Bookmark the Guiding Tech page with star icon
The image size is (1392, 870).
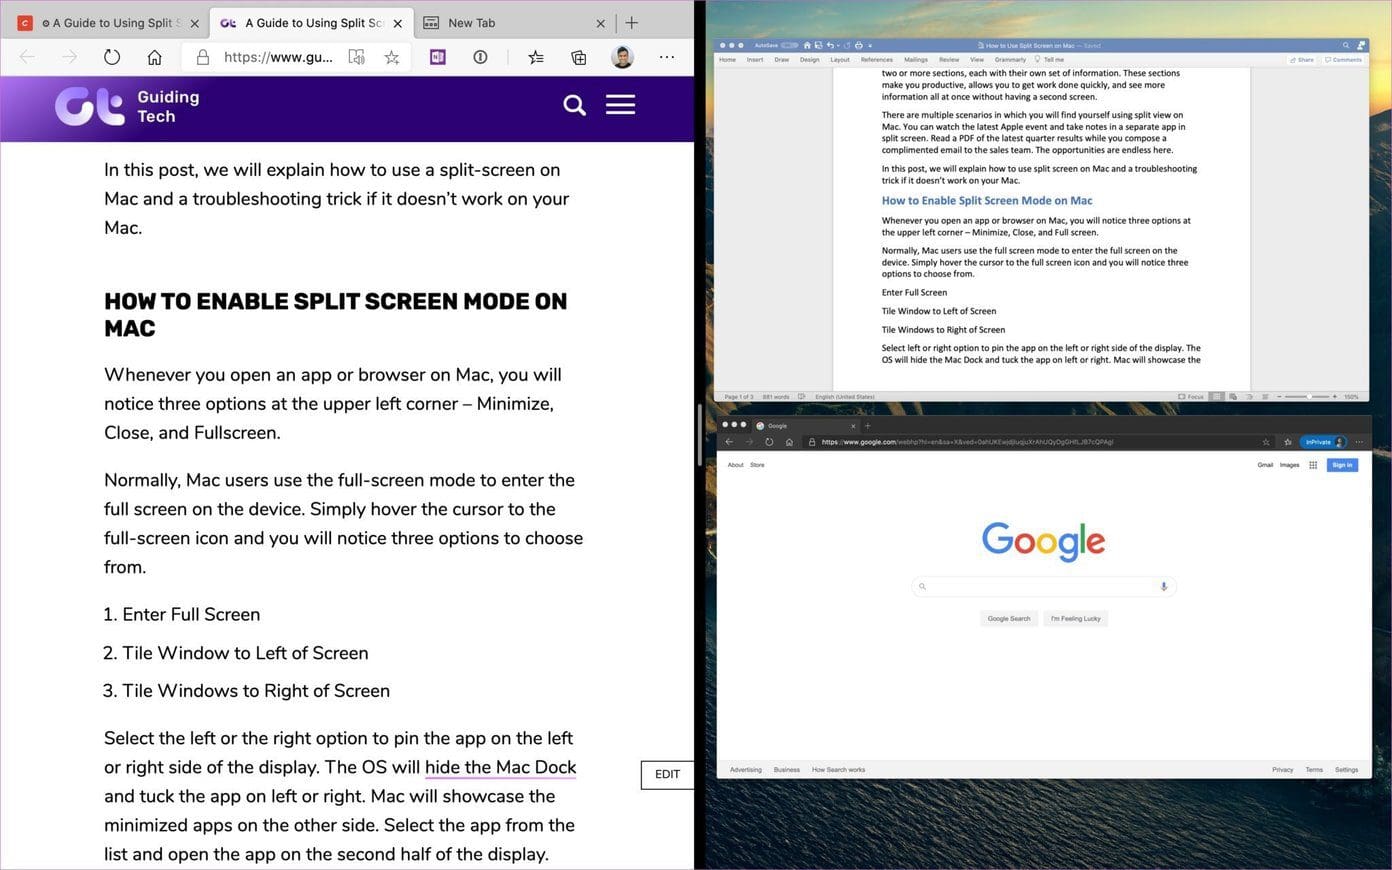click(392, 57)
